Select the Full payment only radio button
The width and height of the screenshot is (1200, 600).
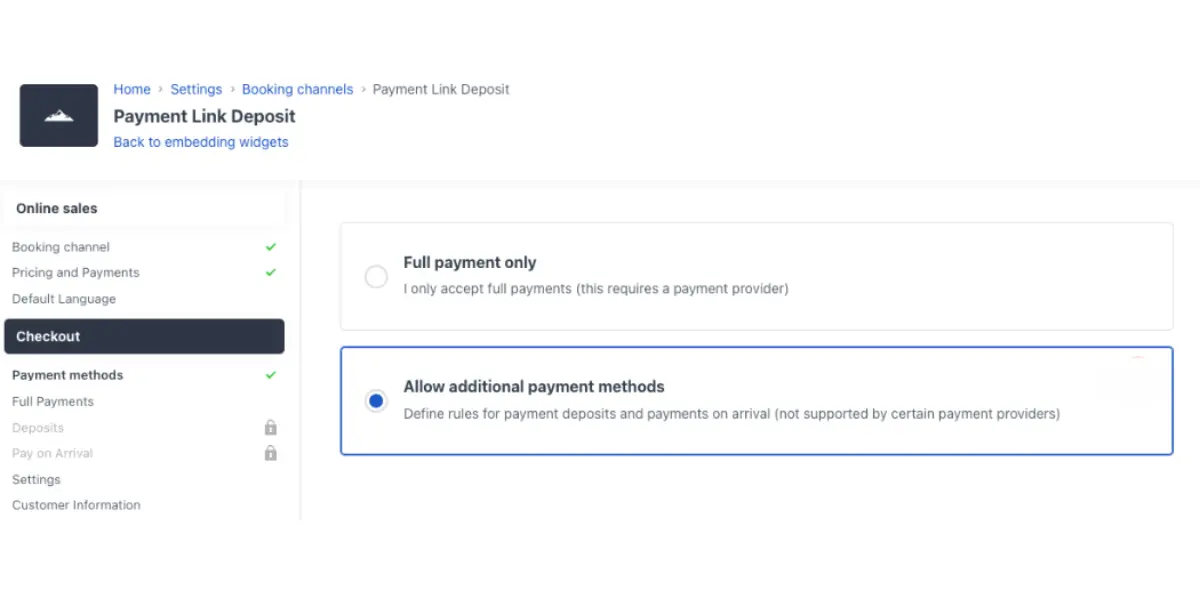tap(376, 277)
